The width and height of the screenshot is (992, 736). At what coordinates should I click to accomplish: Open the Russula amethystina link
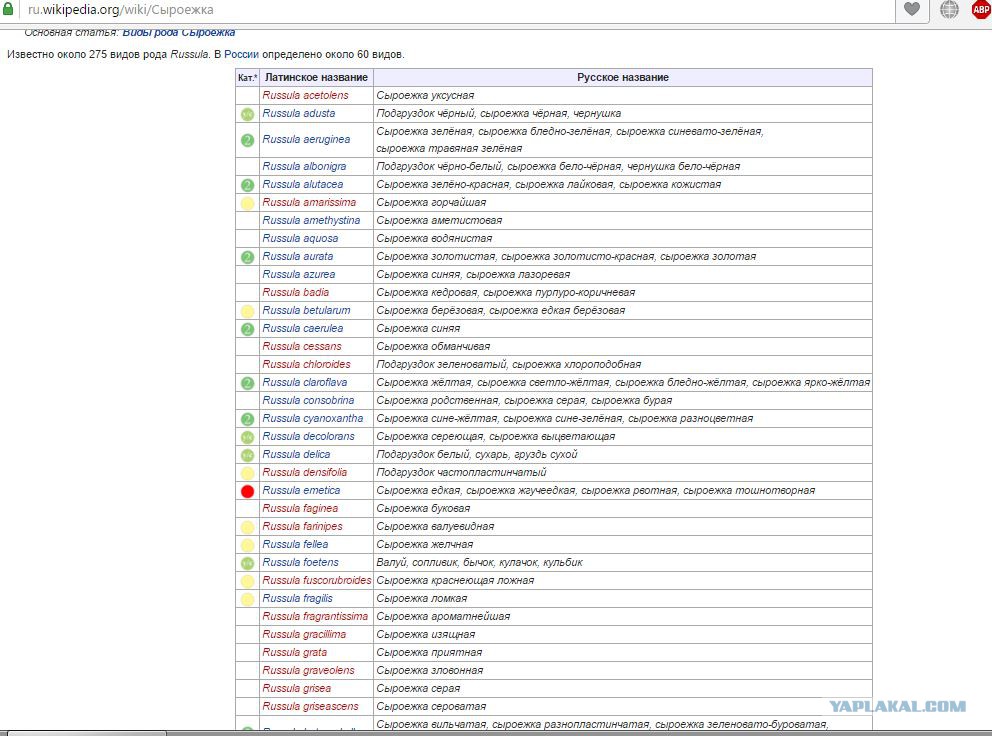click(311, 220)
